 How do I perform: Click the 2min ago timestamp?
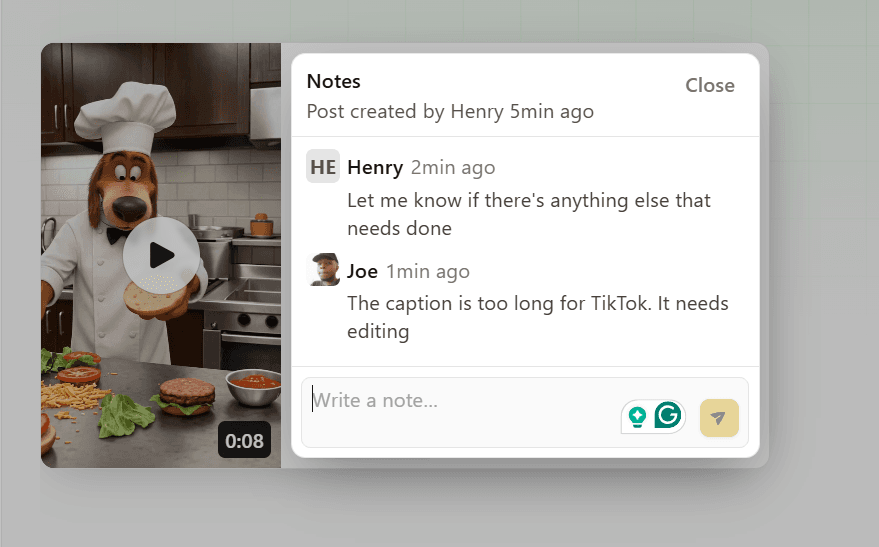pos(453,168)
